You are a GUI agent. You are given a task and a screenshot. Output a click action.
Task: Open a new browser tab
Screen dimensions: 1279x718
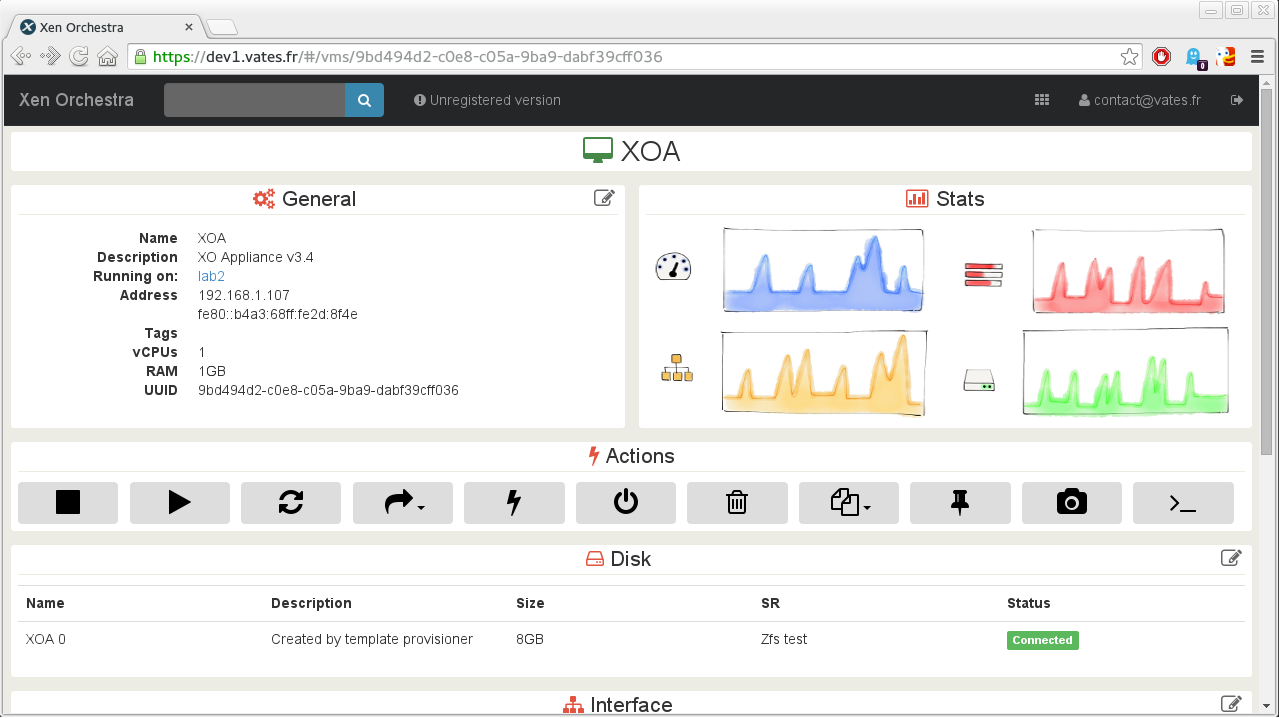point(221,27)
